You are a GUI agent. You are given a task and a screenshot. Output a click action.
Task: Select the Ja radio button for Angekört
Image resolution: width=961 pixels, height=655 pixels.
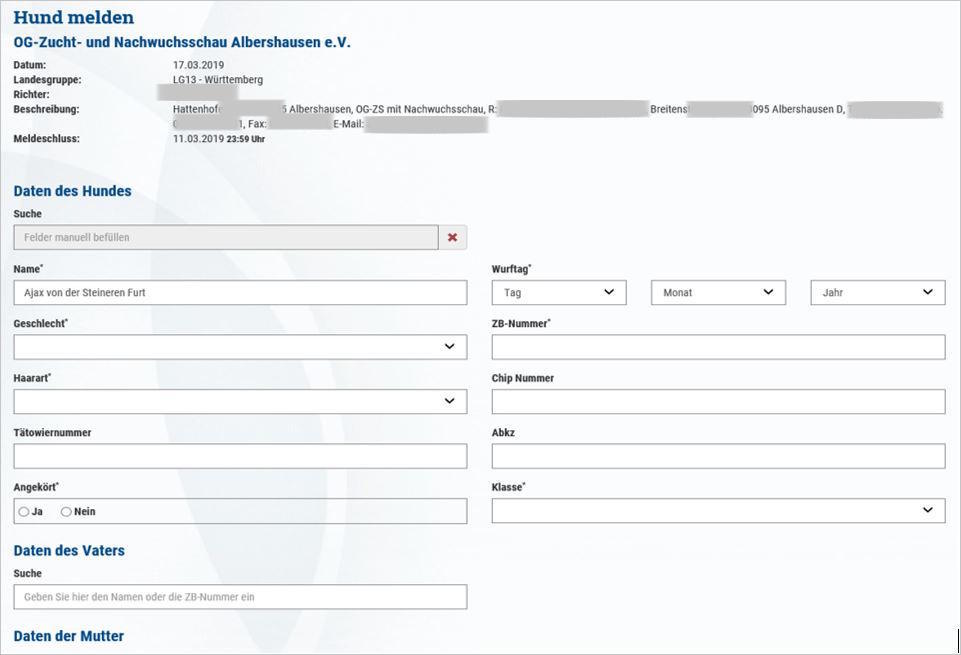pos(24,512)
